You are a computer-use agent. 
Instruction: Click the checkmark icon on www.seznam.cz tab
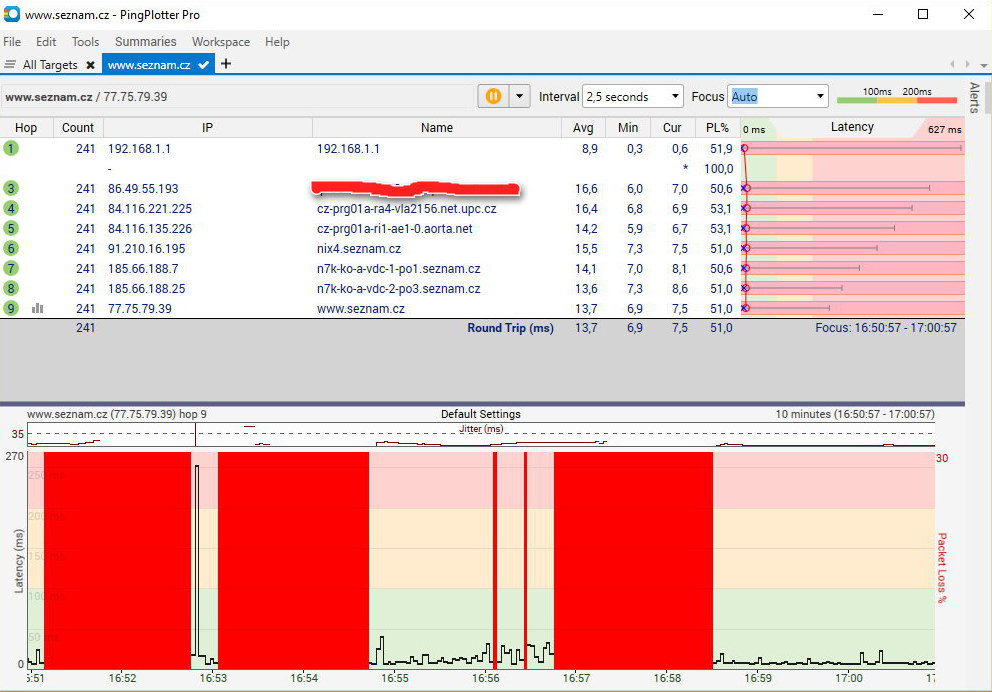coord(204,65)
